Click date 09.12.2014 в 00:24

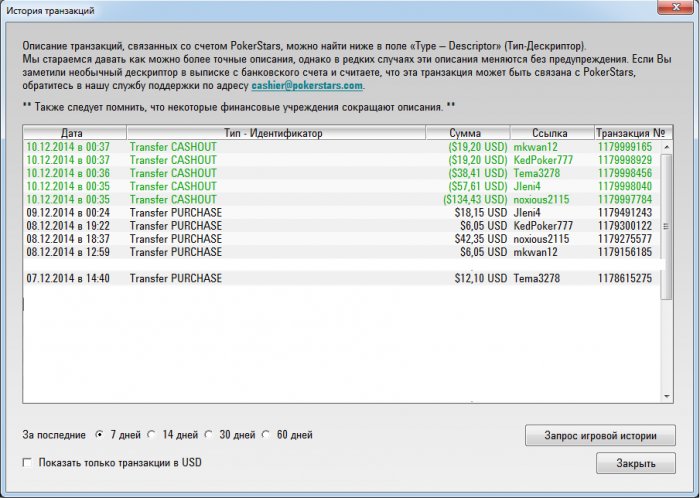coord(68,212)
